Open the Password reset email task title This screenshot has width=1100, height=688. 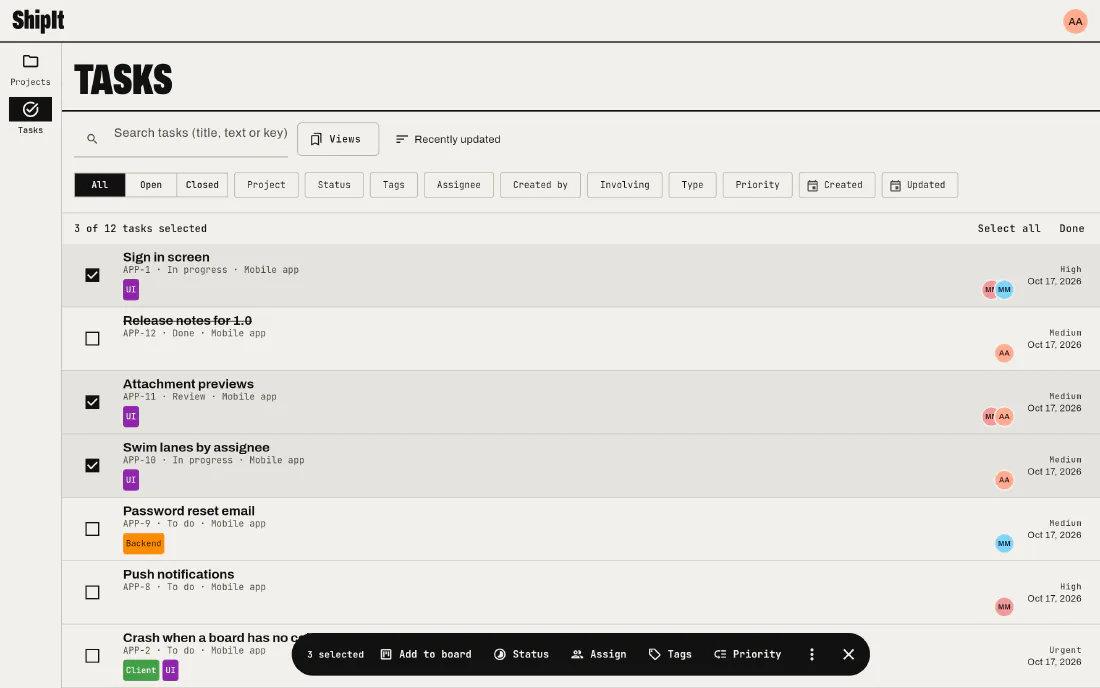click(x=189, y=511)
